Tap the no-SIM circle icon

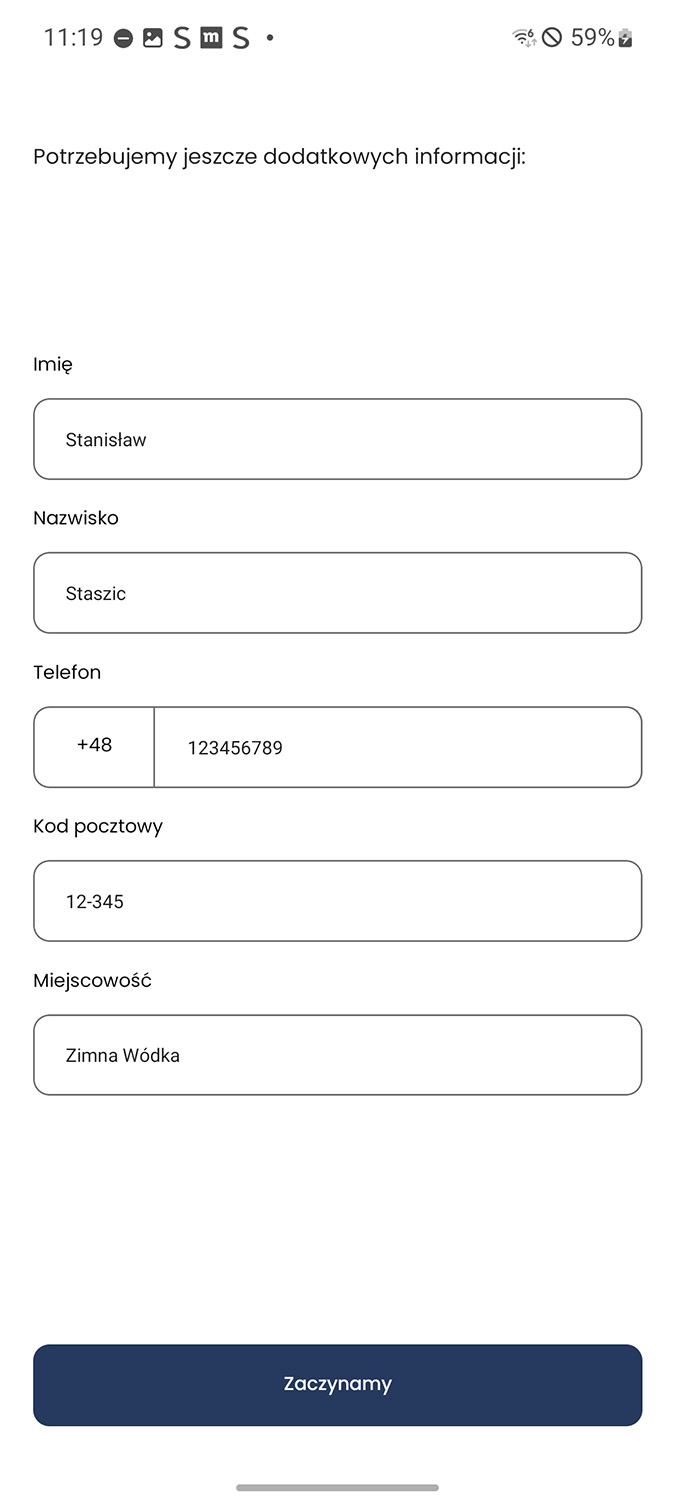coord(552,38)
